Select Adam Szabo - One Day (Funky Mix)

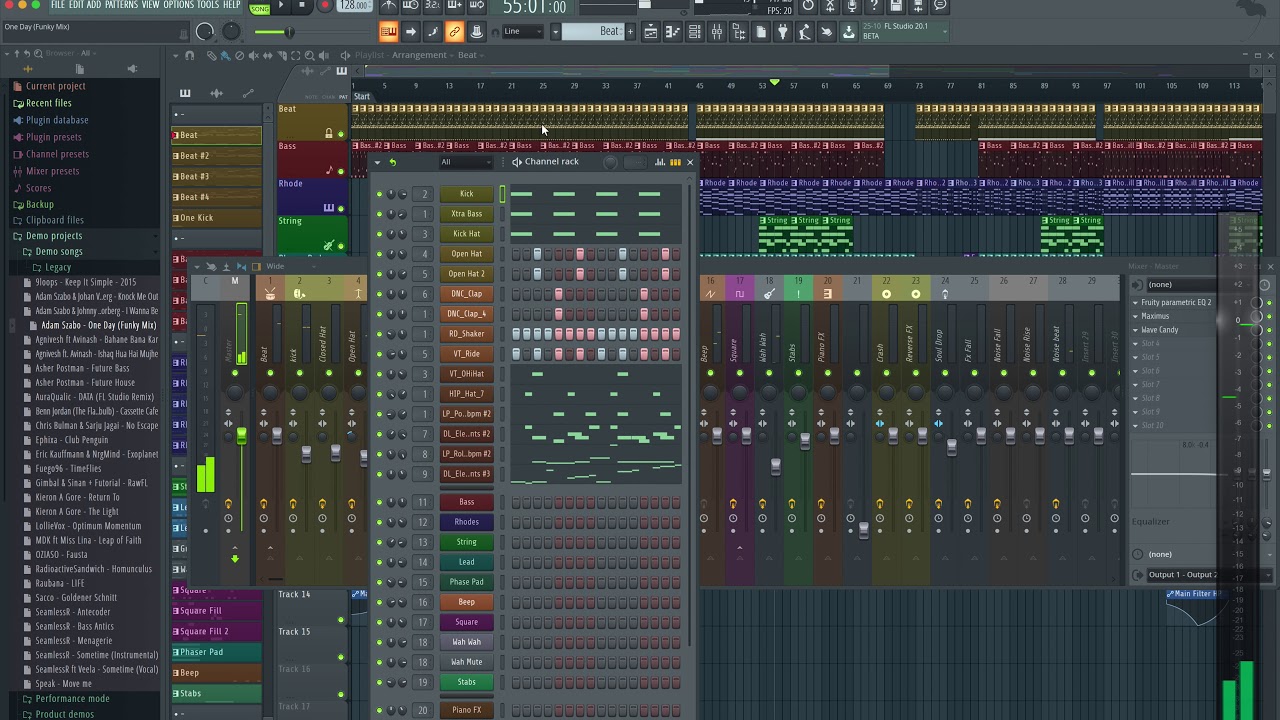tap(98, 326)
